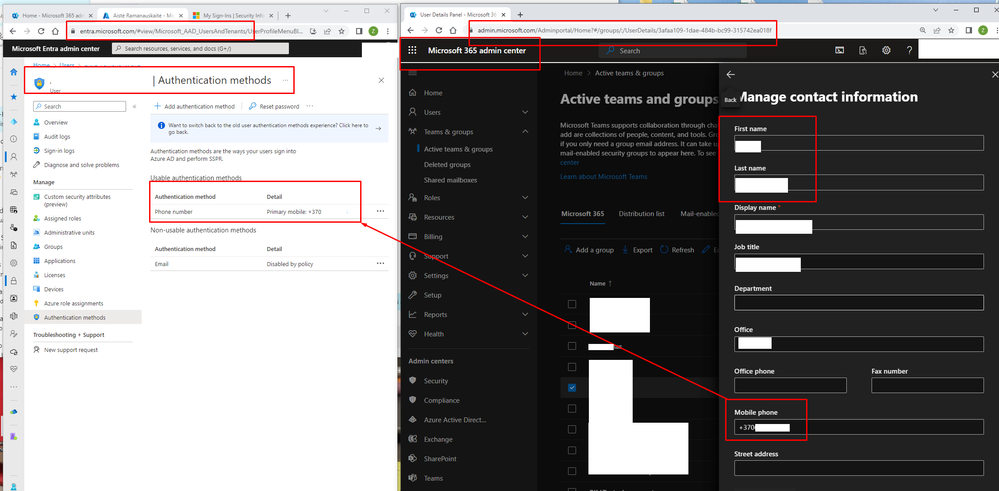Open Exchange admin center
Screen dimensions: 999x491
[438, 439]
